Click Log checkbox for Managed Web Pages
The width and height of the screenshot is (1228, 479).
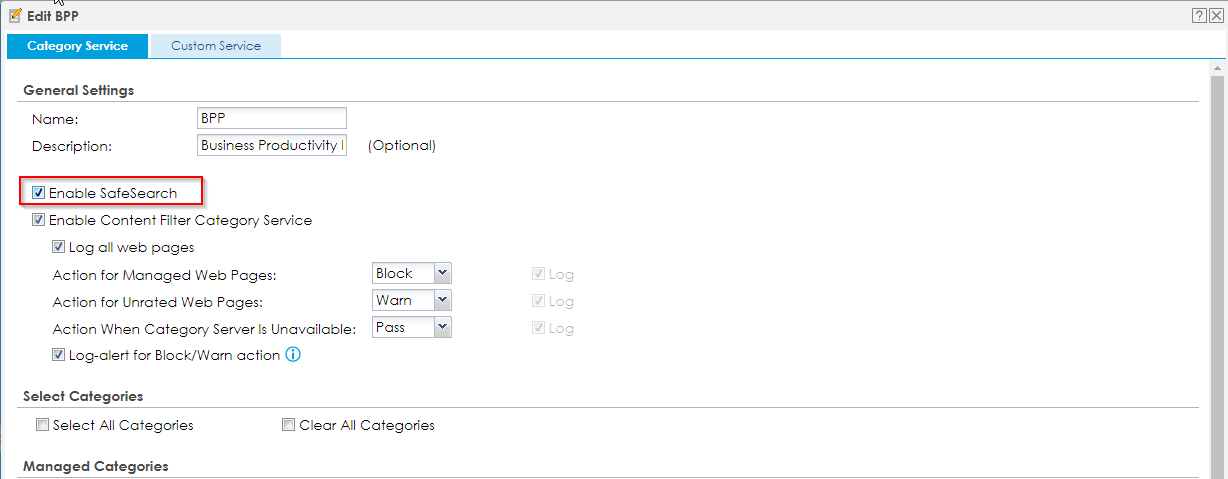pos(540,274)
